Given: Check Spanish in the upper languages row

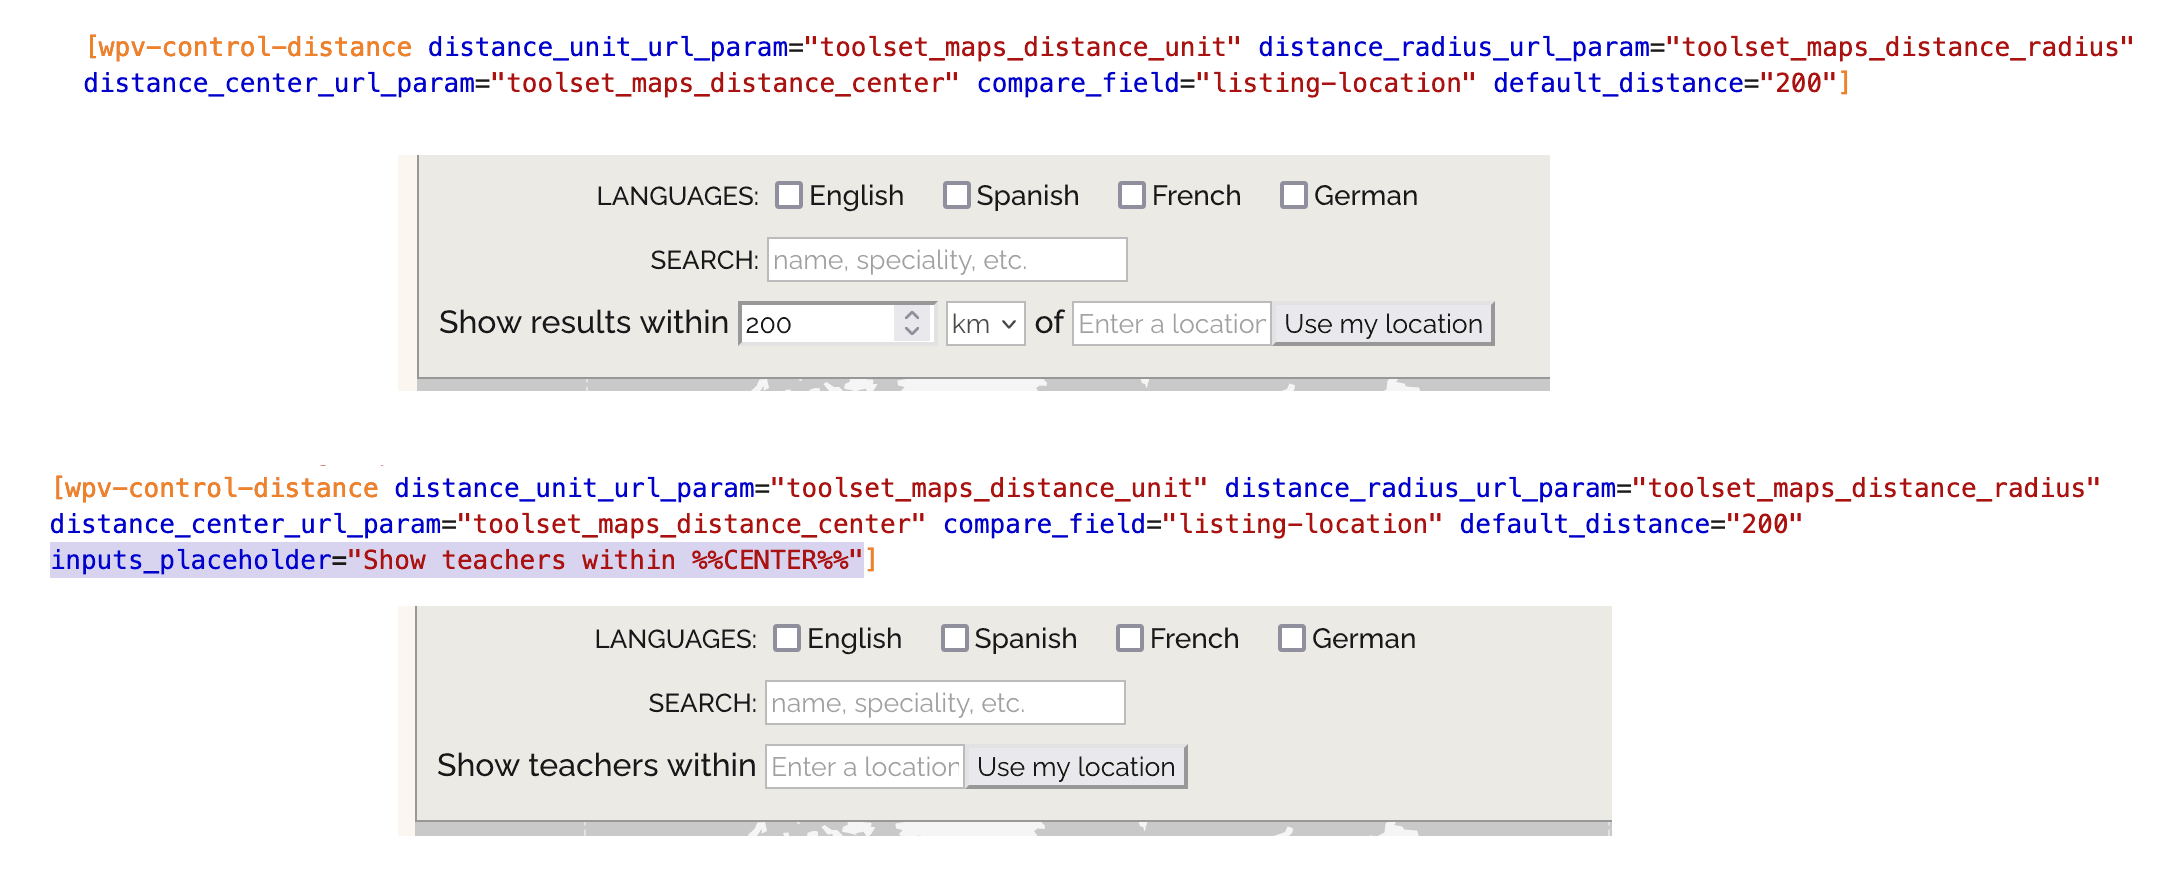Looking at the screenshot, I should [x=957, y=195].
